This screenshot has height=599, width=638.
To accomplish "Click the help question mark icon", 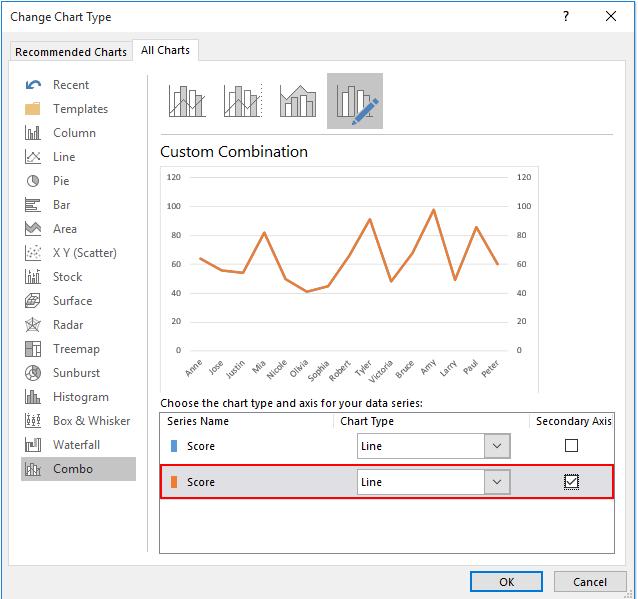I will [566, 16].
